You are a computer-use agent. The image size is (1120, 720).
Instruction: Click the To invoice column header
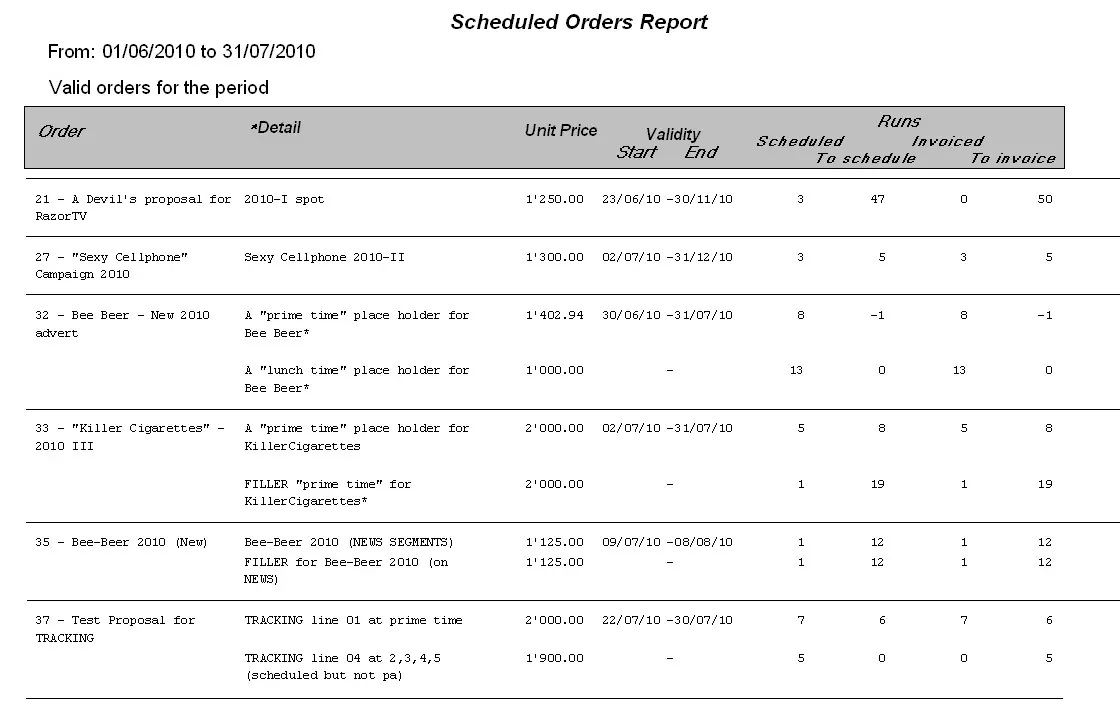click(x=1013, y=158)
